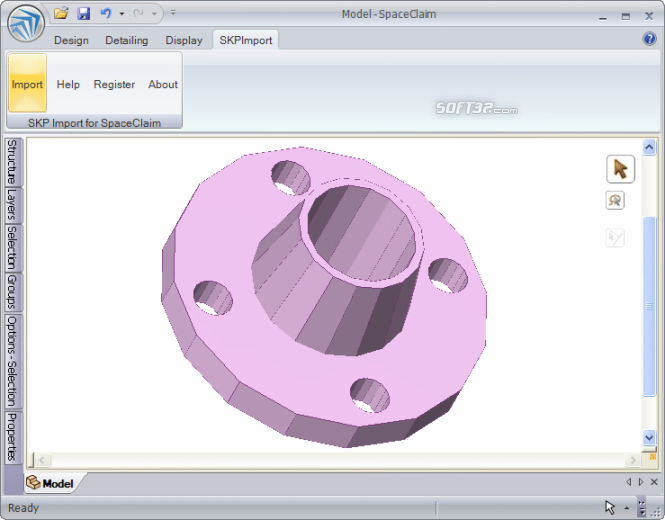Click the Open folder icon
Screen dimensions: 665x520
click(61, 13)
